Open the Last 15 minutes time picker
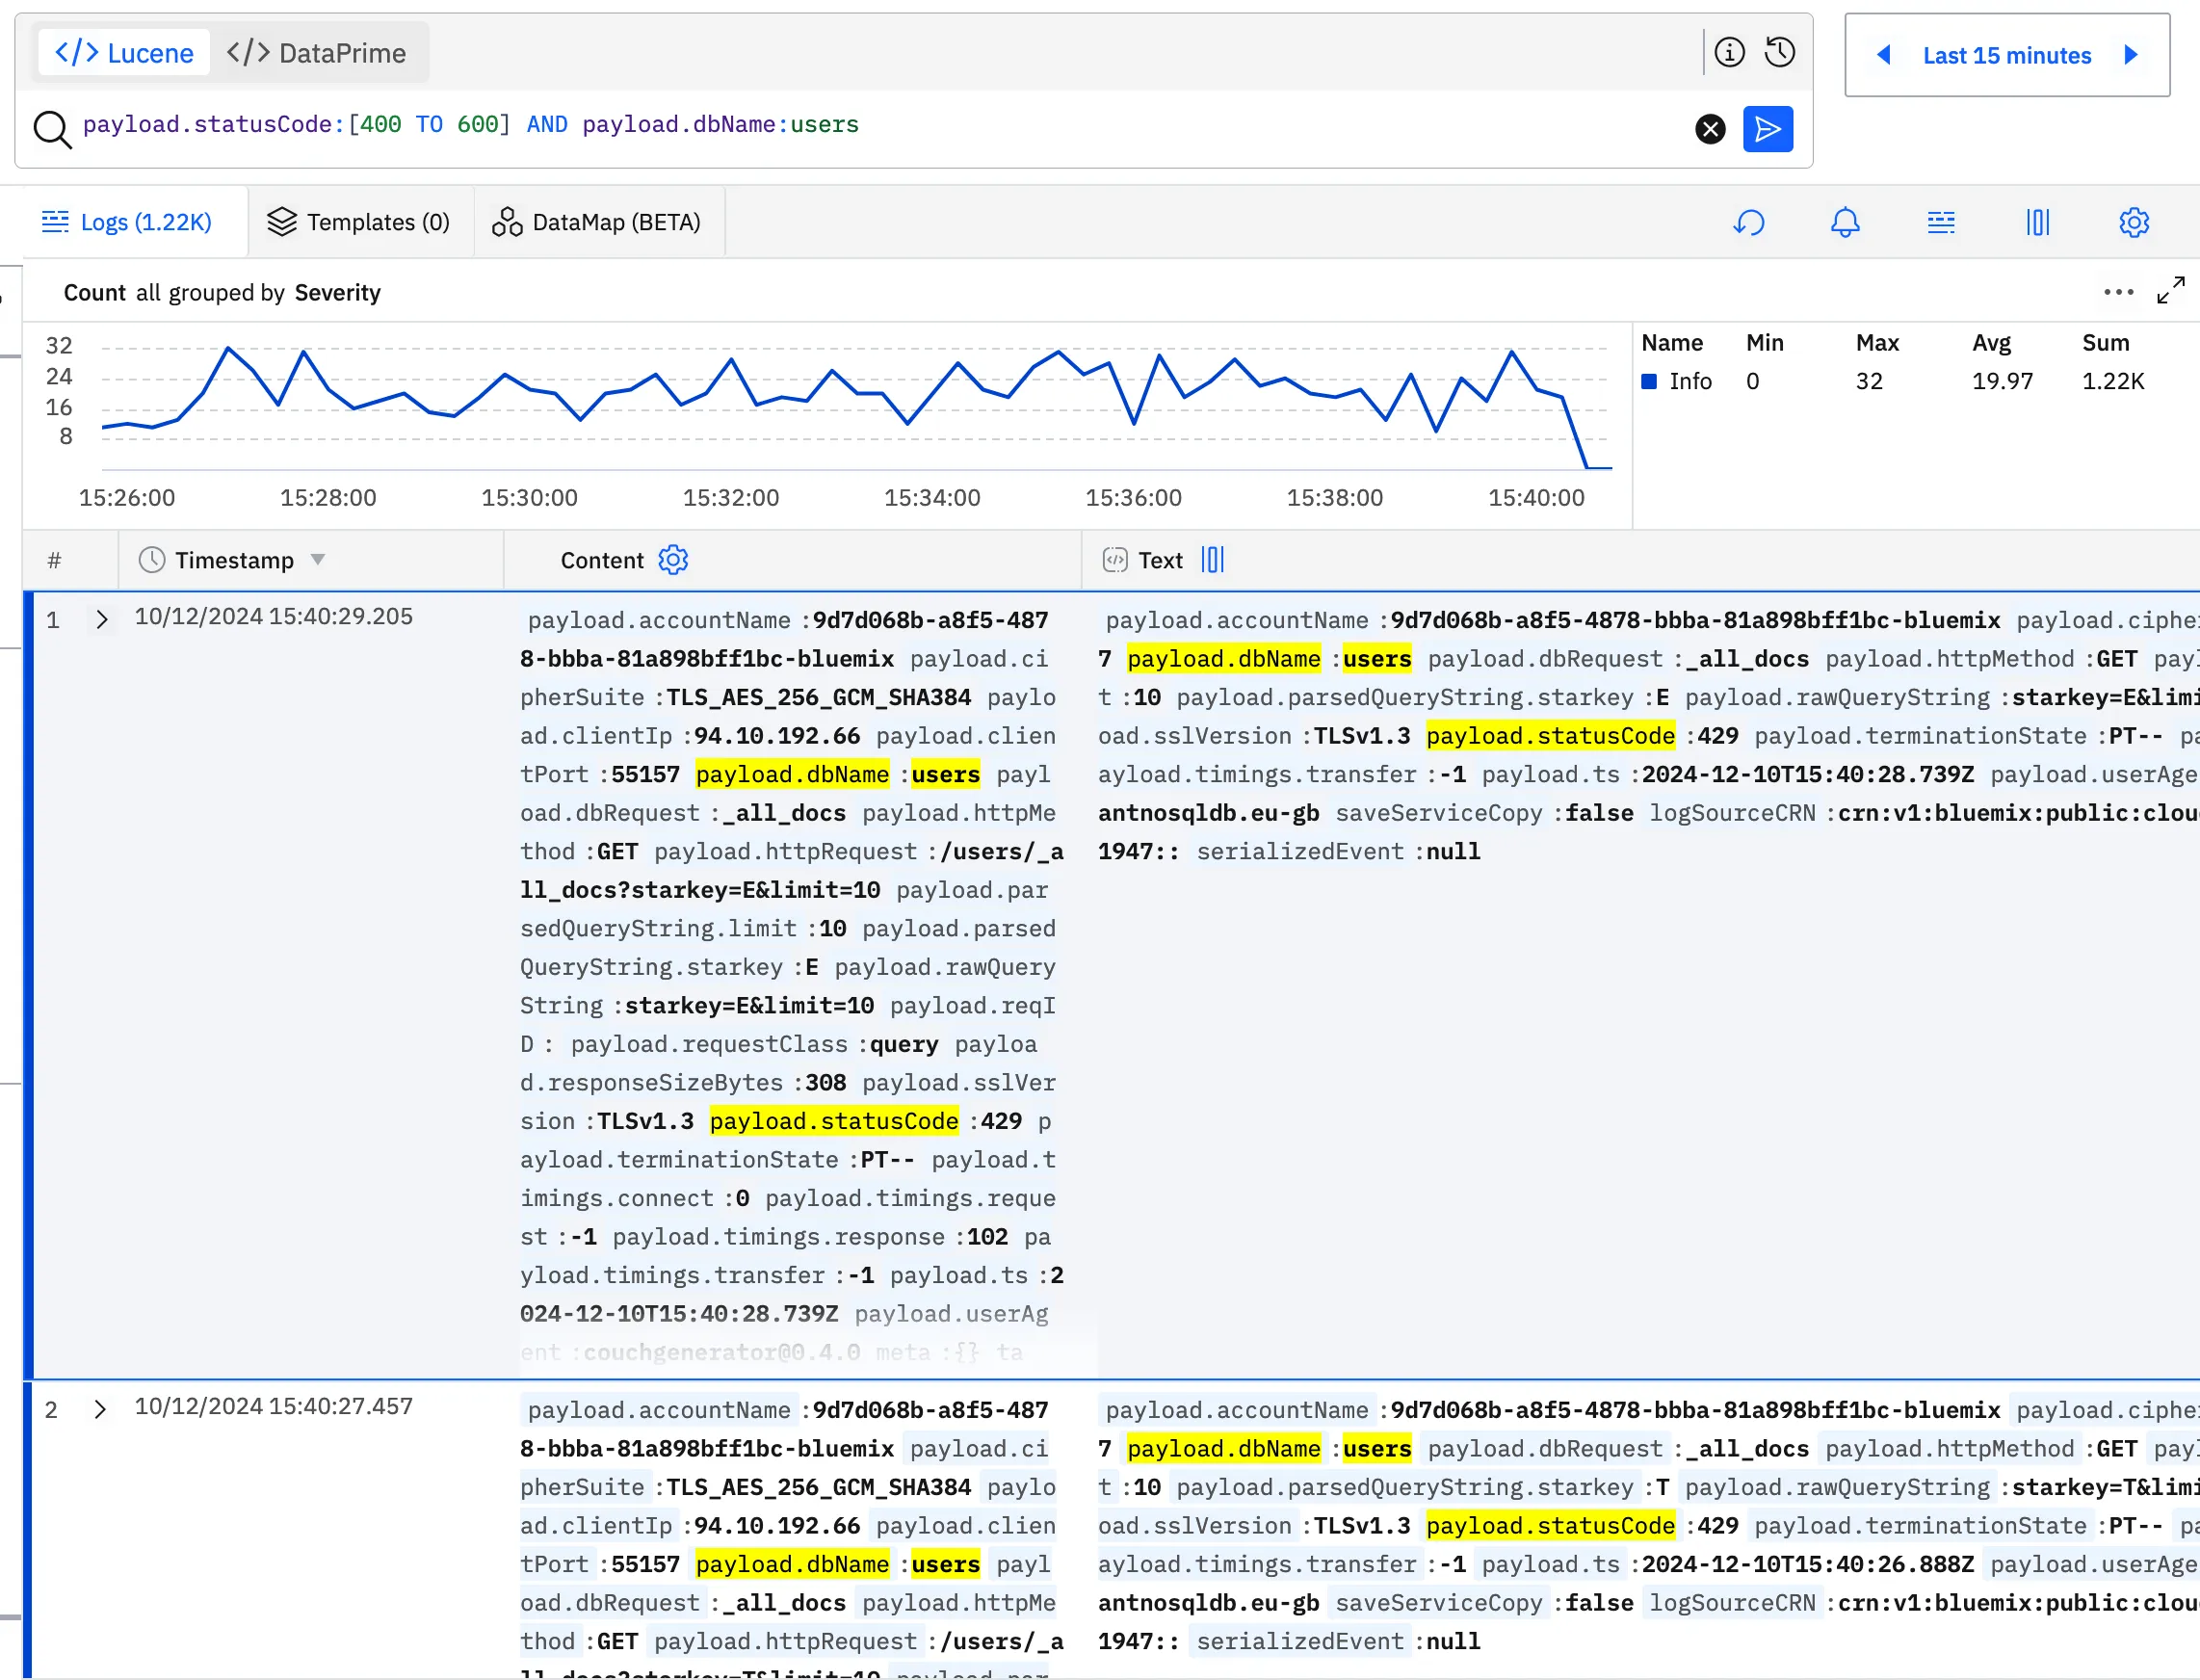This screenshot has width=2200, height=1680. click(x=2006, y=56)
